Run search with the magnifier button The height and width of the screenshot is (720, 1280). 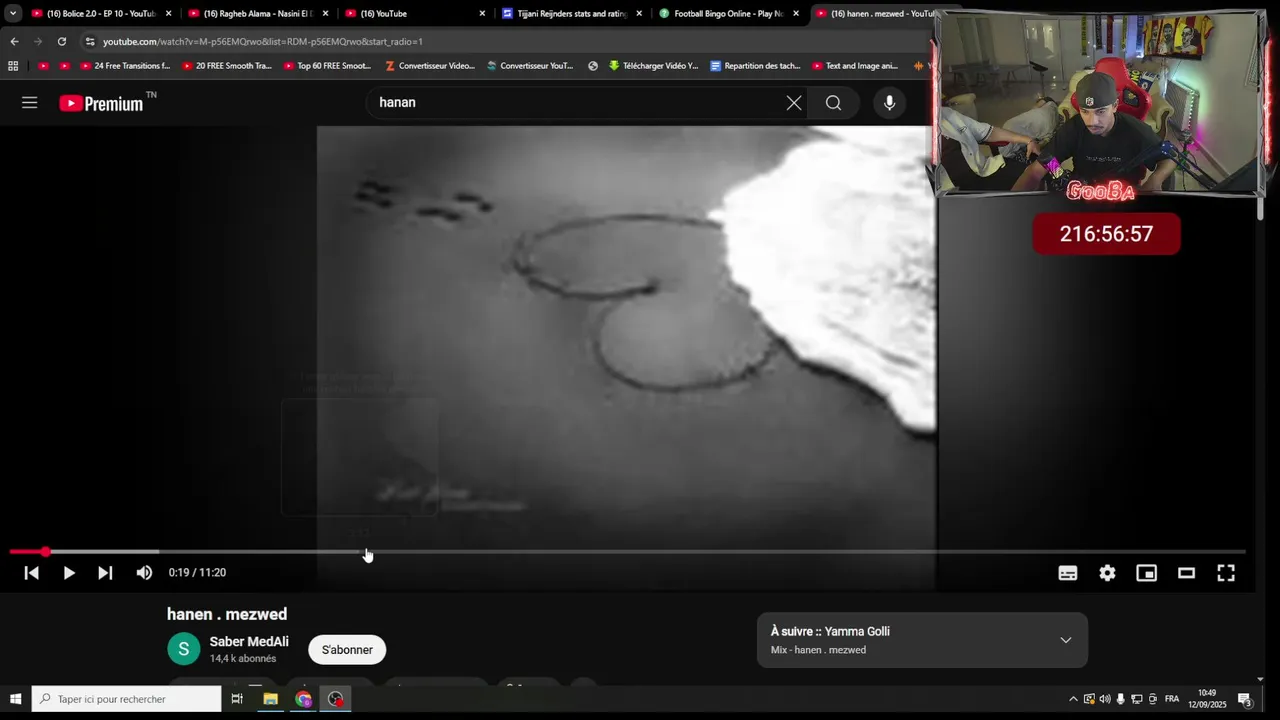[x=833, y=102]
